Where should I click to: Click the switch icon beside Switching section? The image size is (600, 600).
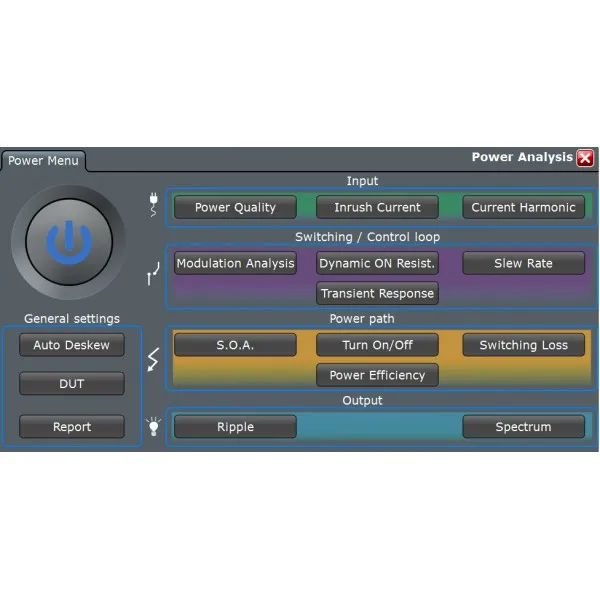tap(153, 273)
